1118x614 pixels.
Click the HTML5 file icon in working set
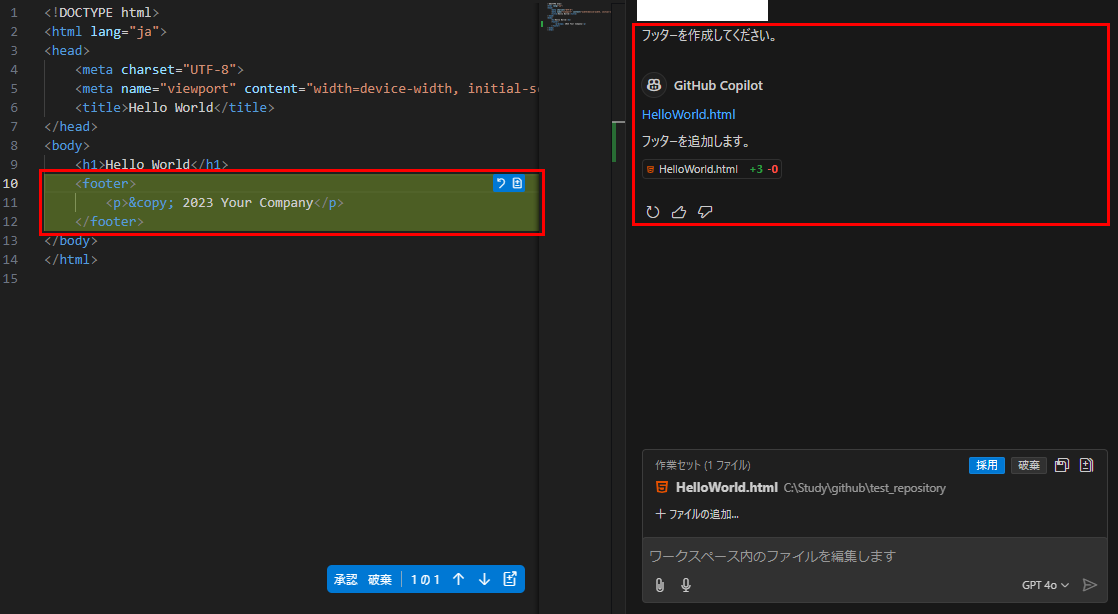click(x=662, y=488)
